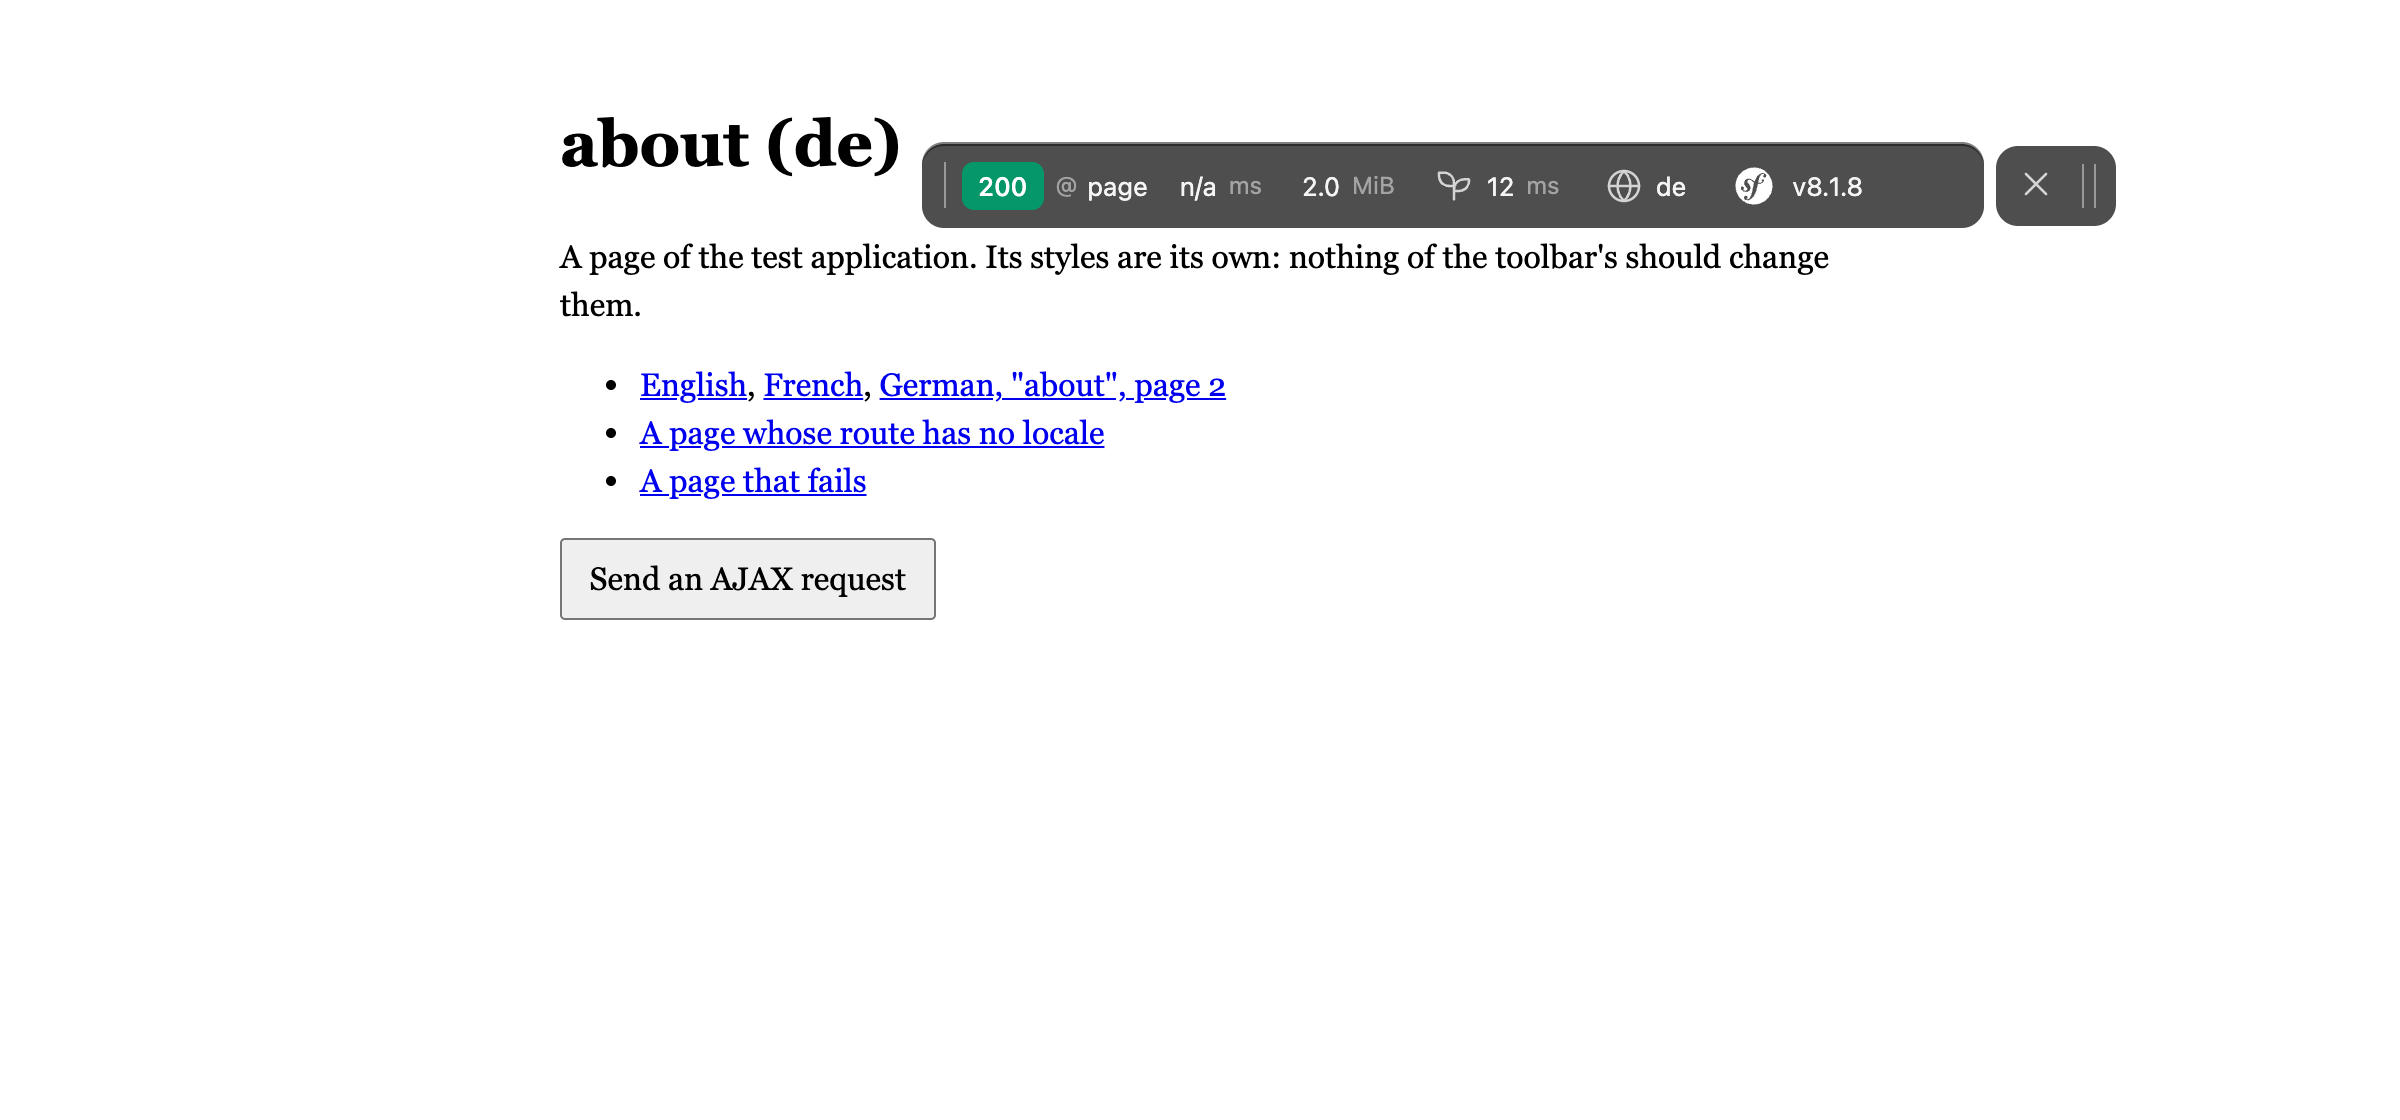Open the French link
Image resolution: width=2400 pixels, height=1120 pixels.
coord(813,385)
